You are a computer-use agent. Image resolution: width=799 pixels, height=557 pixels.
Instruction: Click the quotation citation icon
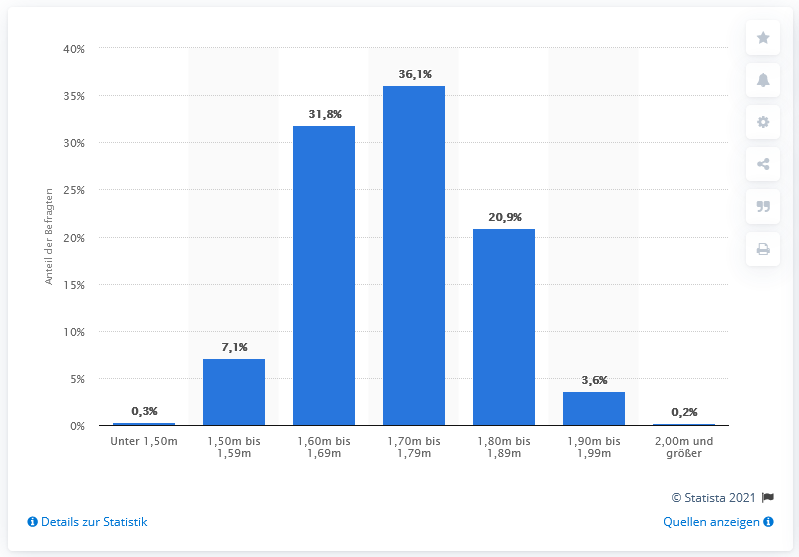[763, 207]
